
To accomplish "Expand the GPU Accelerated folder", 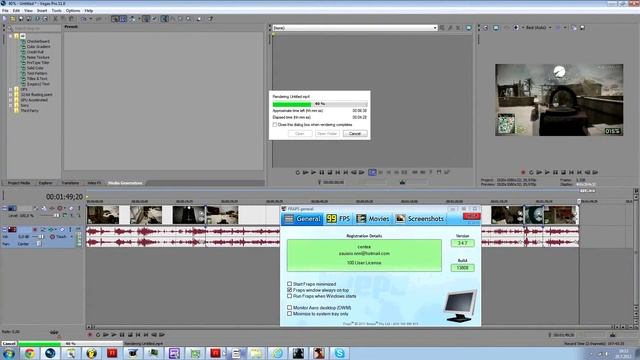I will tap(11, 100).
